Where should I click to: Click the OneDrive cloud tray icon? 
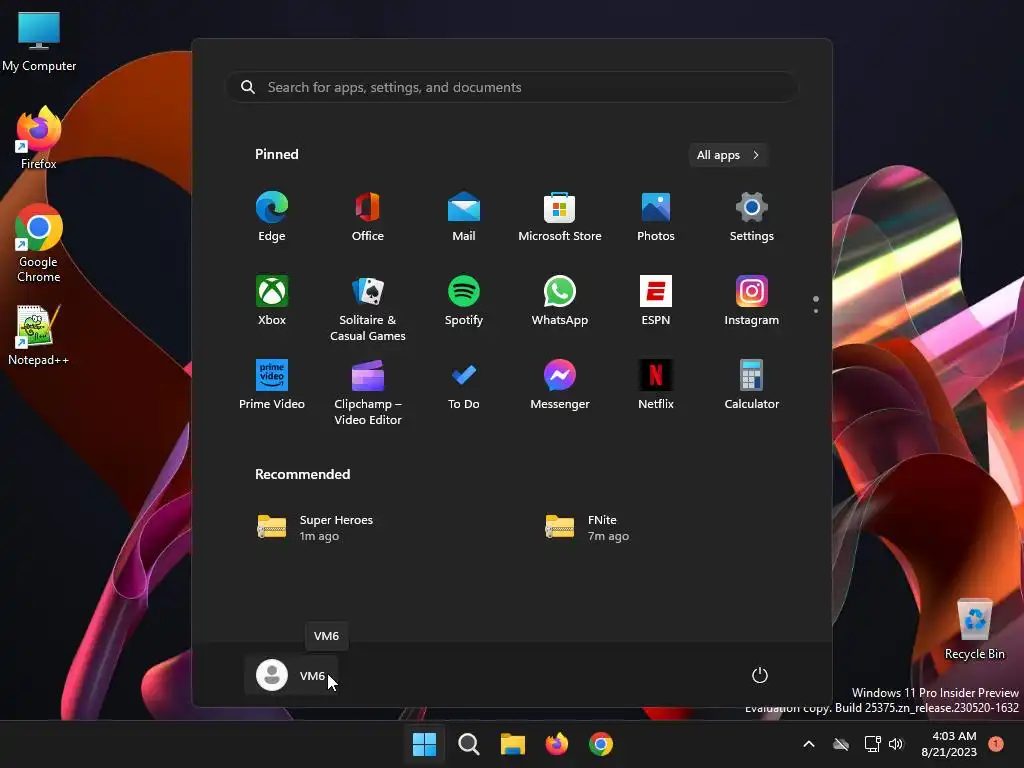(841, 744)
